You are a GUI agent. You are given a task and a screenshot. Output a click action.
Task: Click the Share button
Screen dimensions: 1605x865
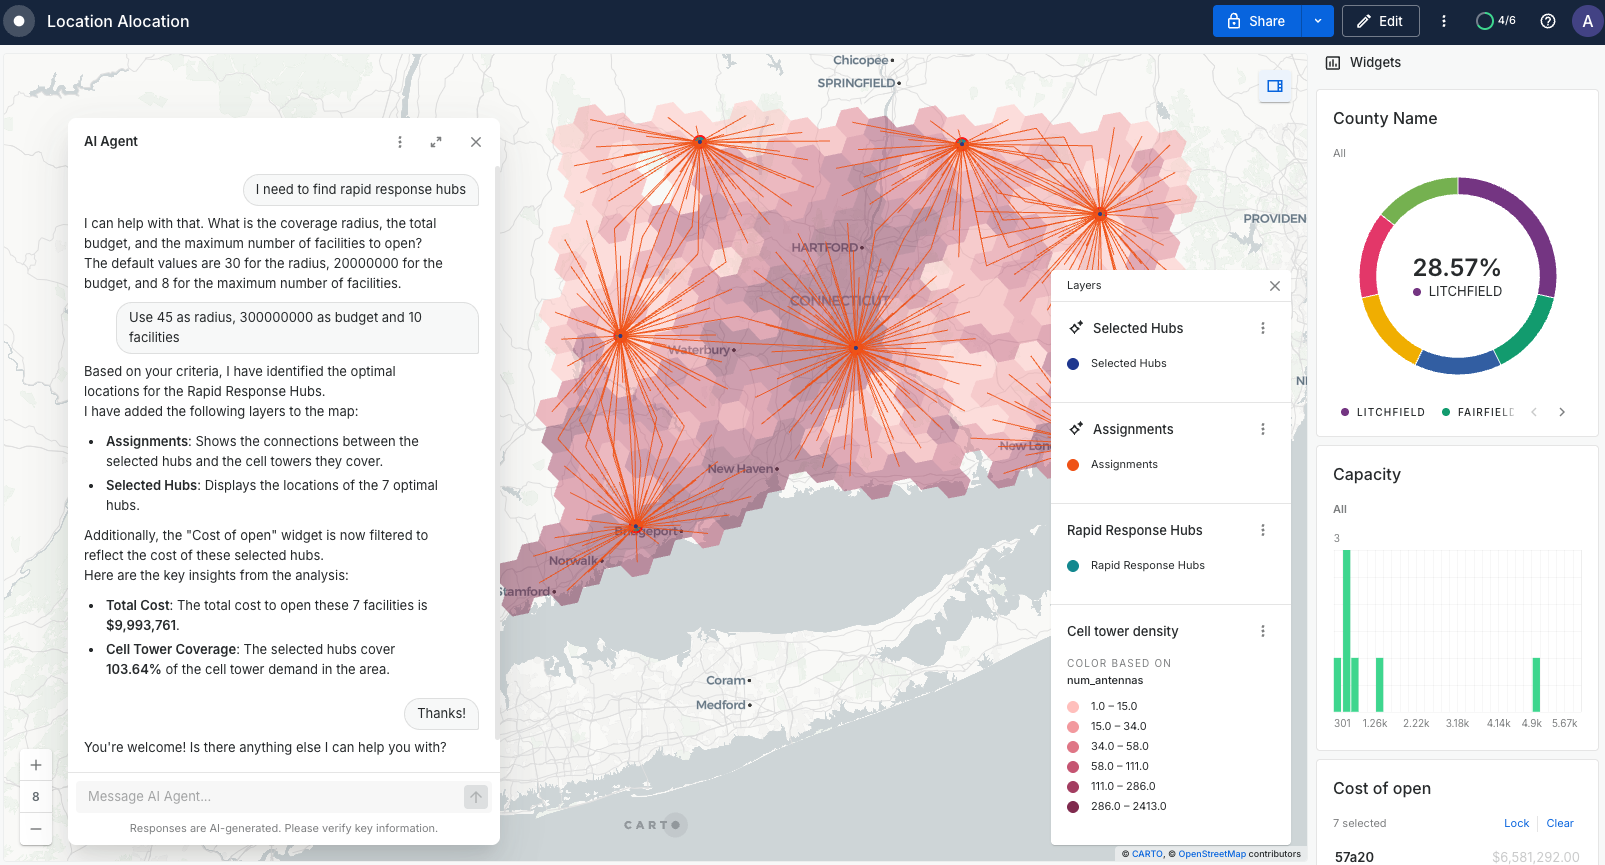pyautogui.click(x=1256, y=21)
